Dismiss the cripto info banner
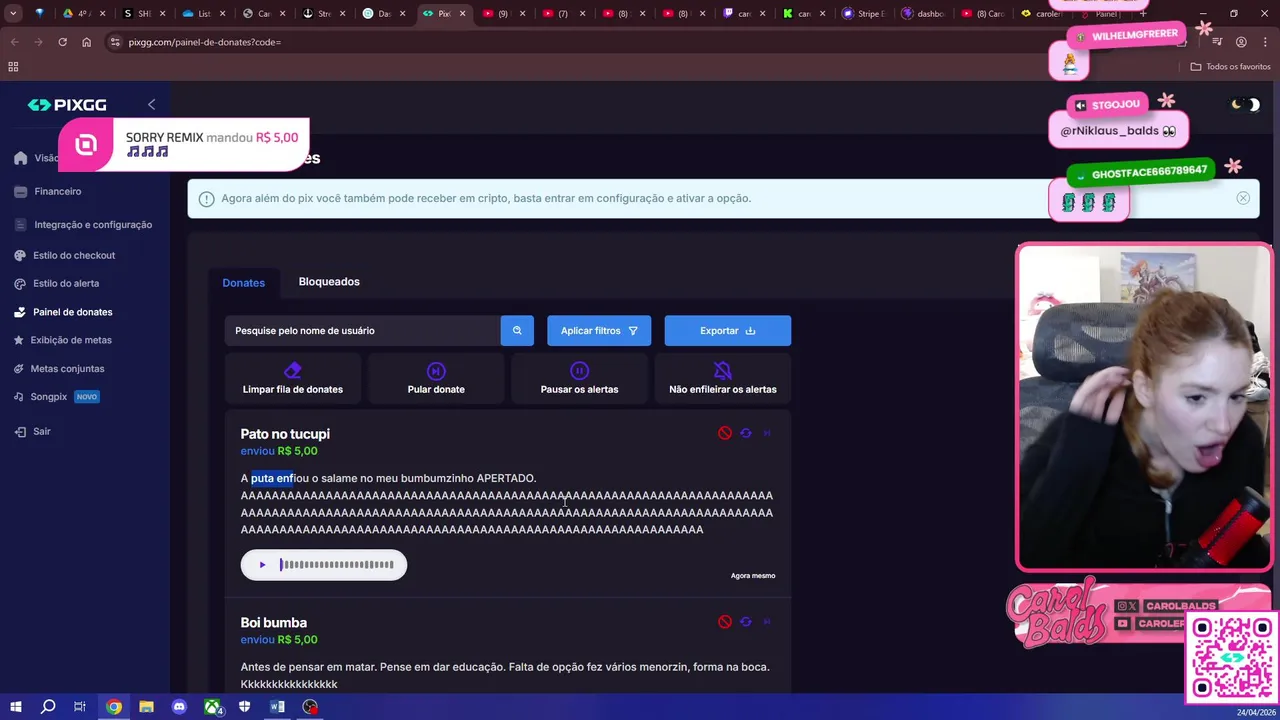 (x=1243, y=198)
